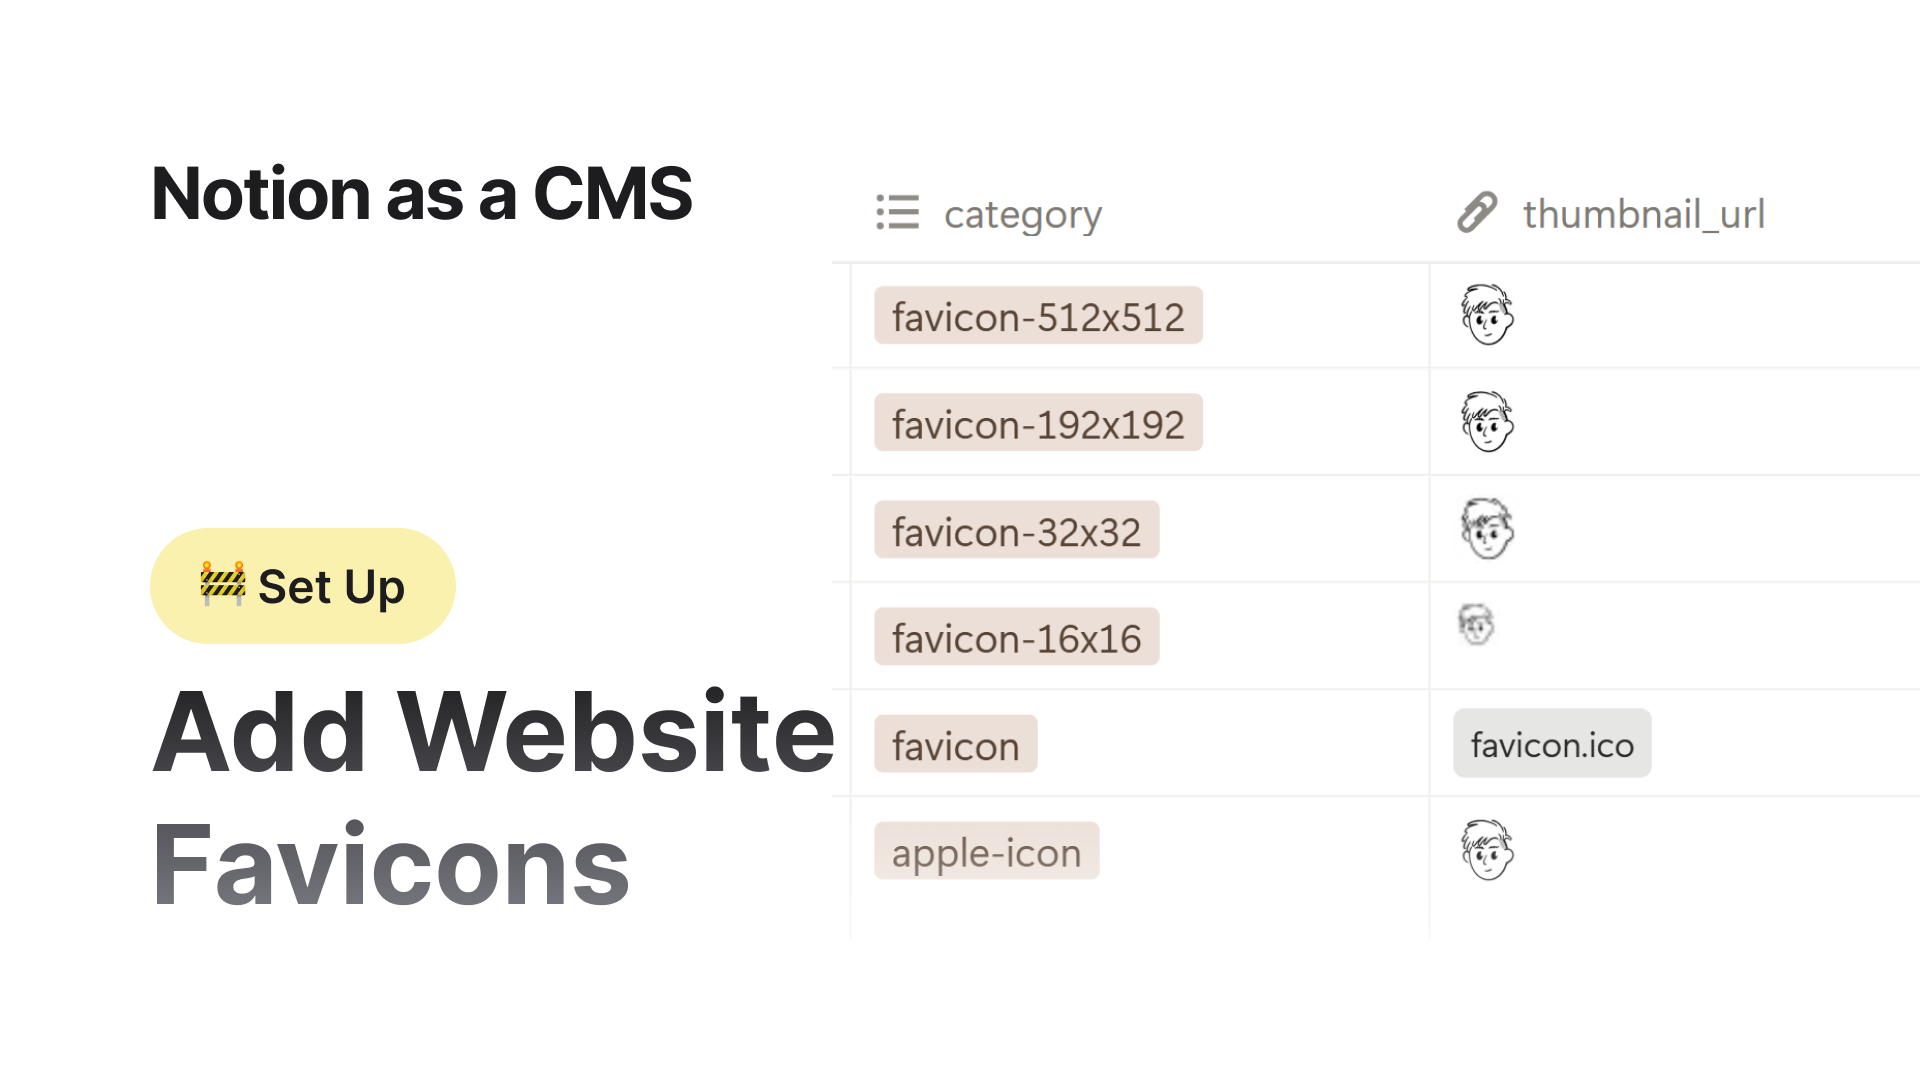Click the list icon beside category header
Viewport: 1920px width, 1080px height.
(x=897, y=213)
